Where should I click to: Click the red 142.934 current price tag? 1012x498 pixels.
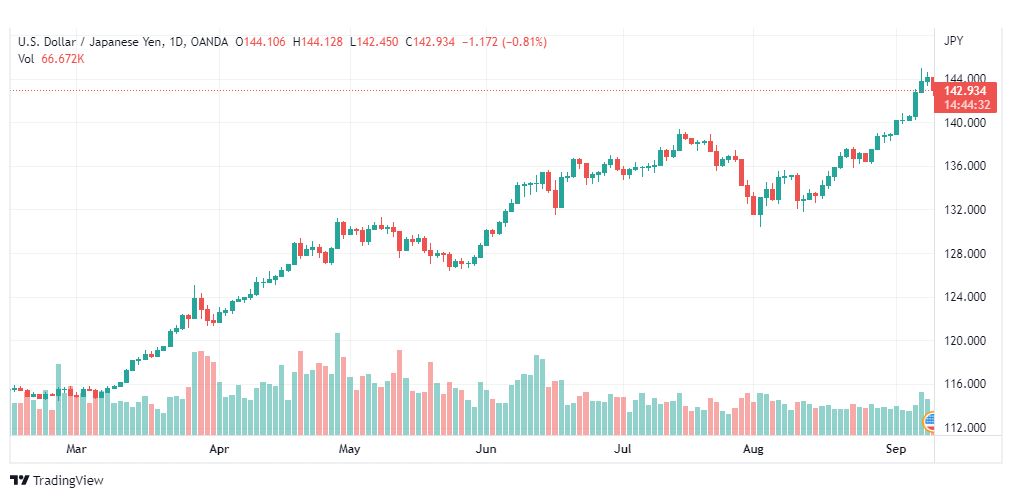(965, 90)
